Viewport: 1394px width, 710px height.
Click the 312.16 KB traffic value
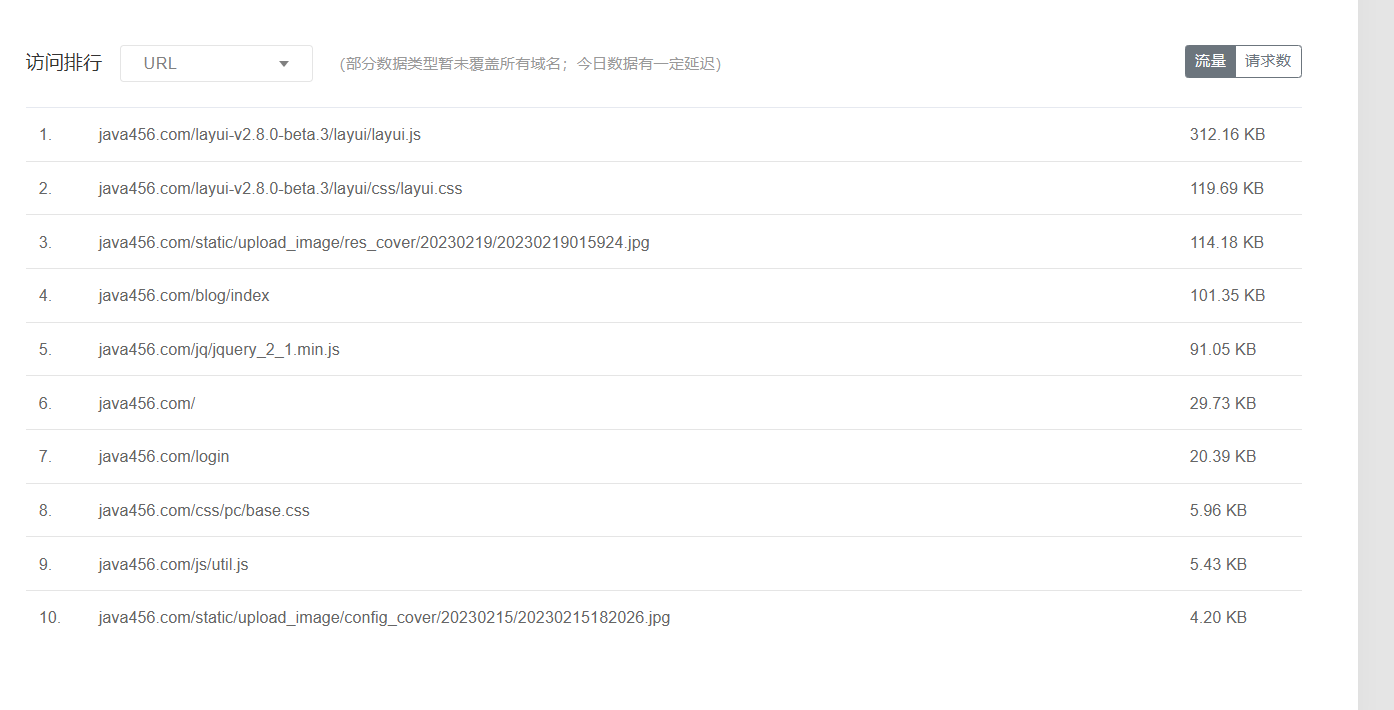pos(1227,134)
